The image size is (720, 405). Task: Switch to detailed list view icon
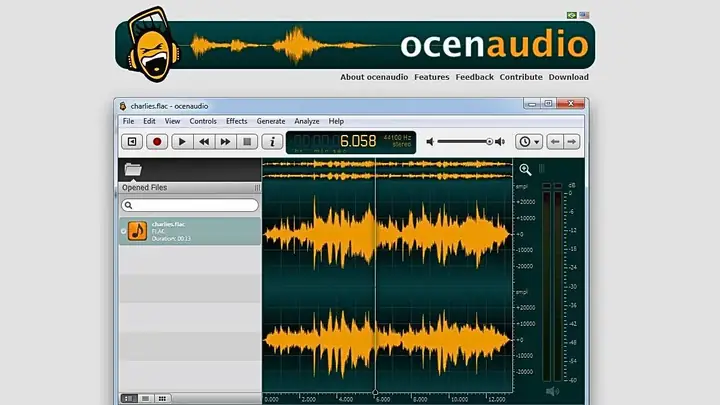pos(129,399)
